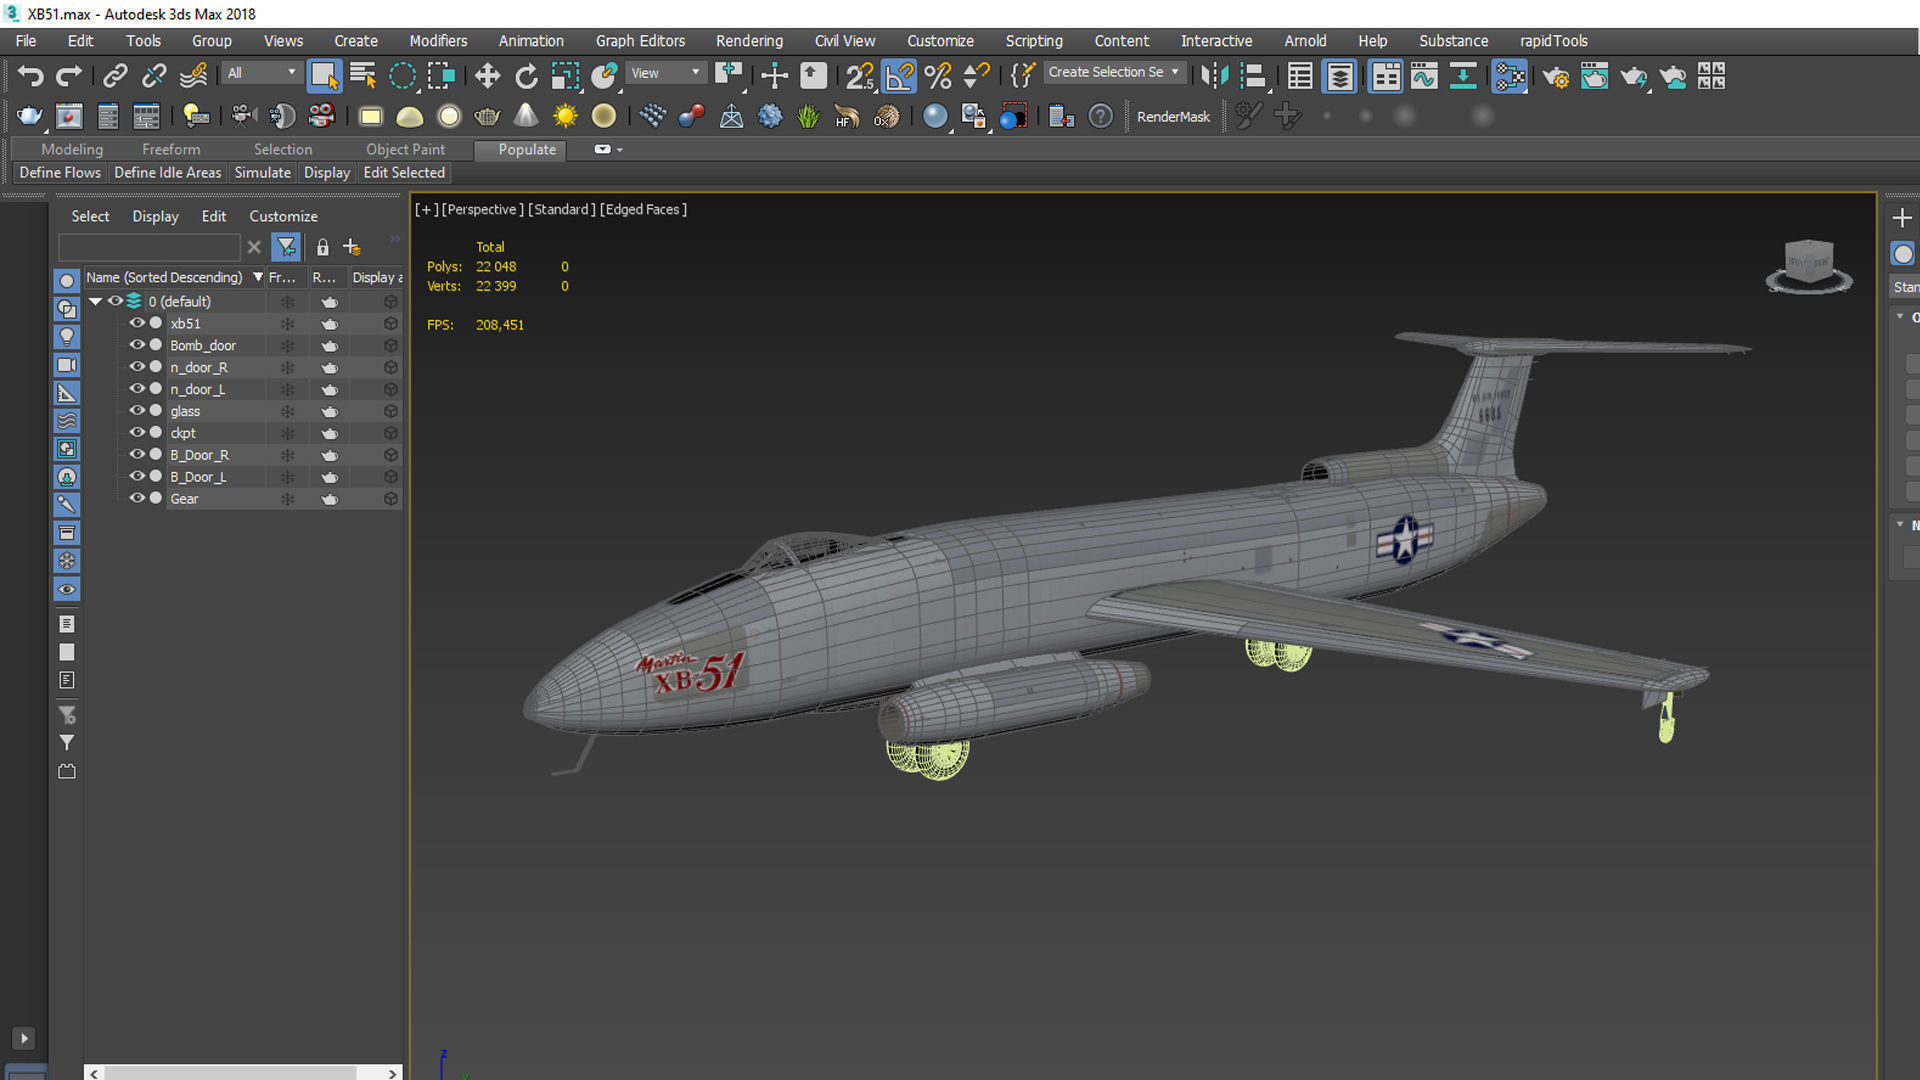Open the Graph Editors menu
Screen dimensions: 1920x1080
tap(640, 41)
